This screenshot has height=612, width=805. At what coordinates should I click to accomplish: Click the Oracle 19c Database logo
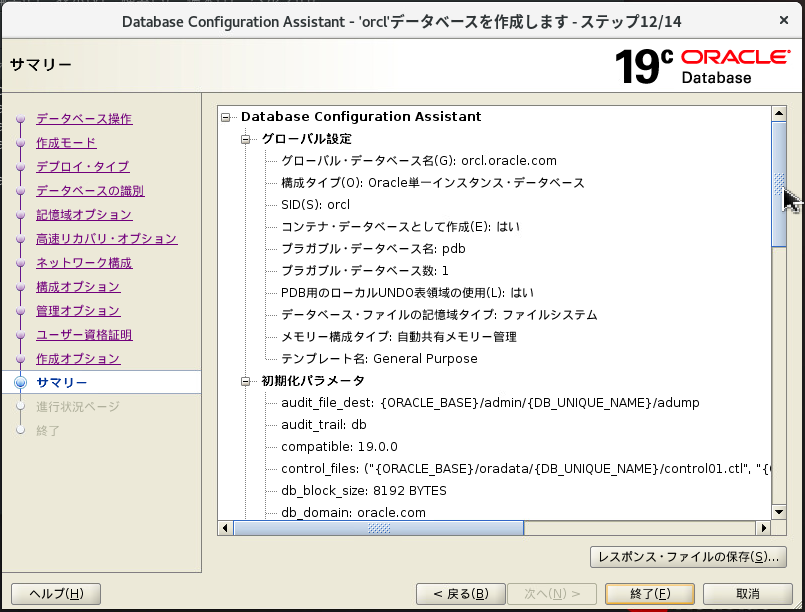click(702, 67)
